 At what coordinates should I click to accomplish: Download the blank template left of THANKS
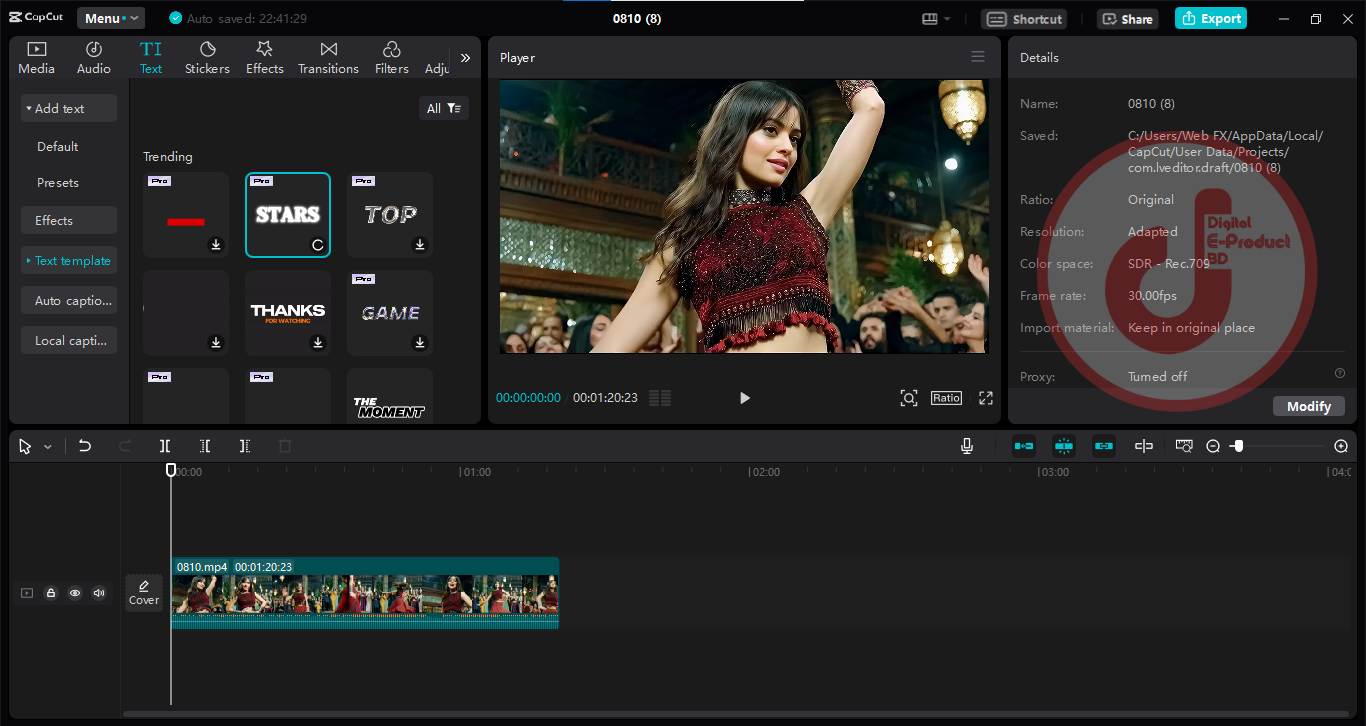[216, 343]
